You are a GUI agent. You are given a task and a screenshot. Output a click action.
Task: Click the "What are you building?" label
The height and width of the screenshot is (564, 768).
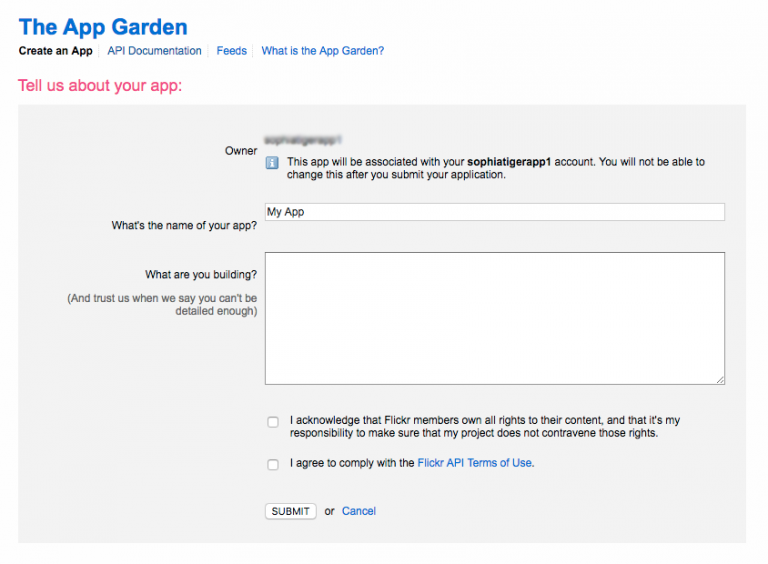click(201, 275)
